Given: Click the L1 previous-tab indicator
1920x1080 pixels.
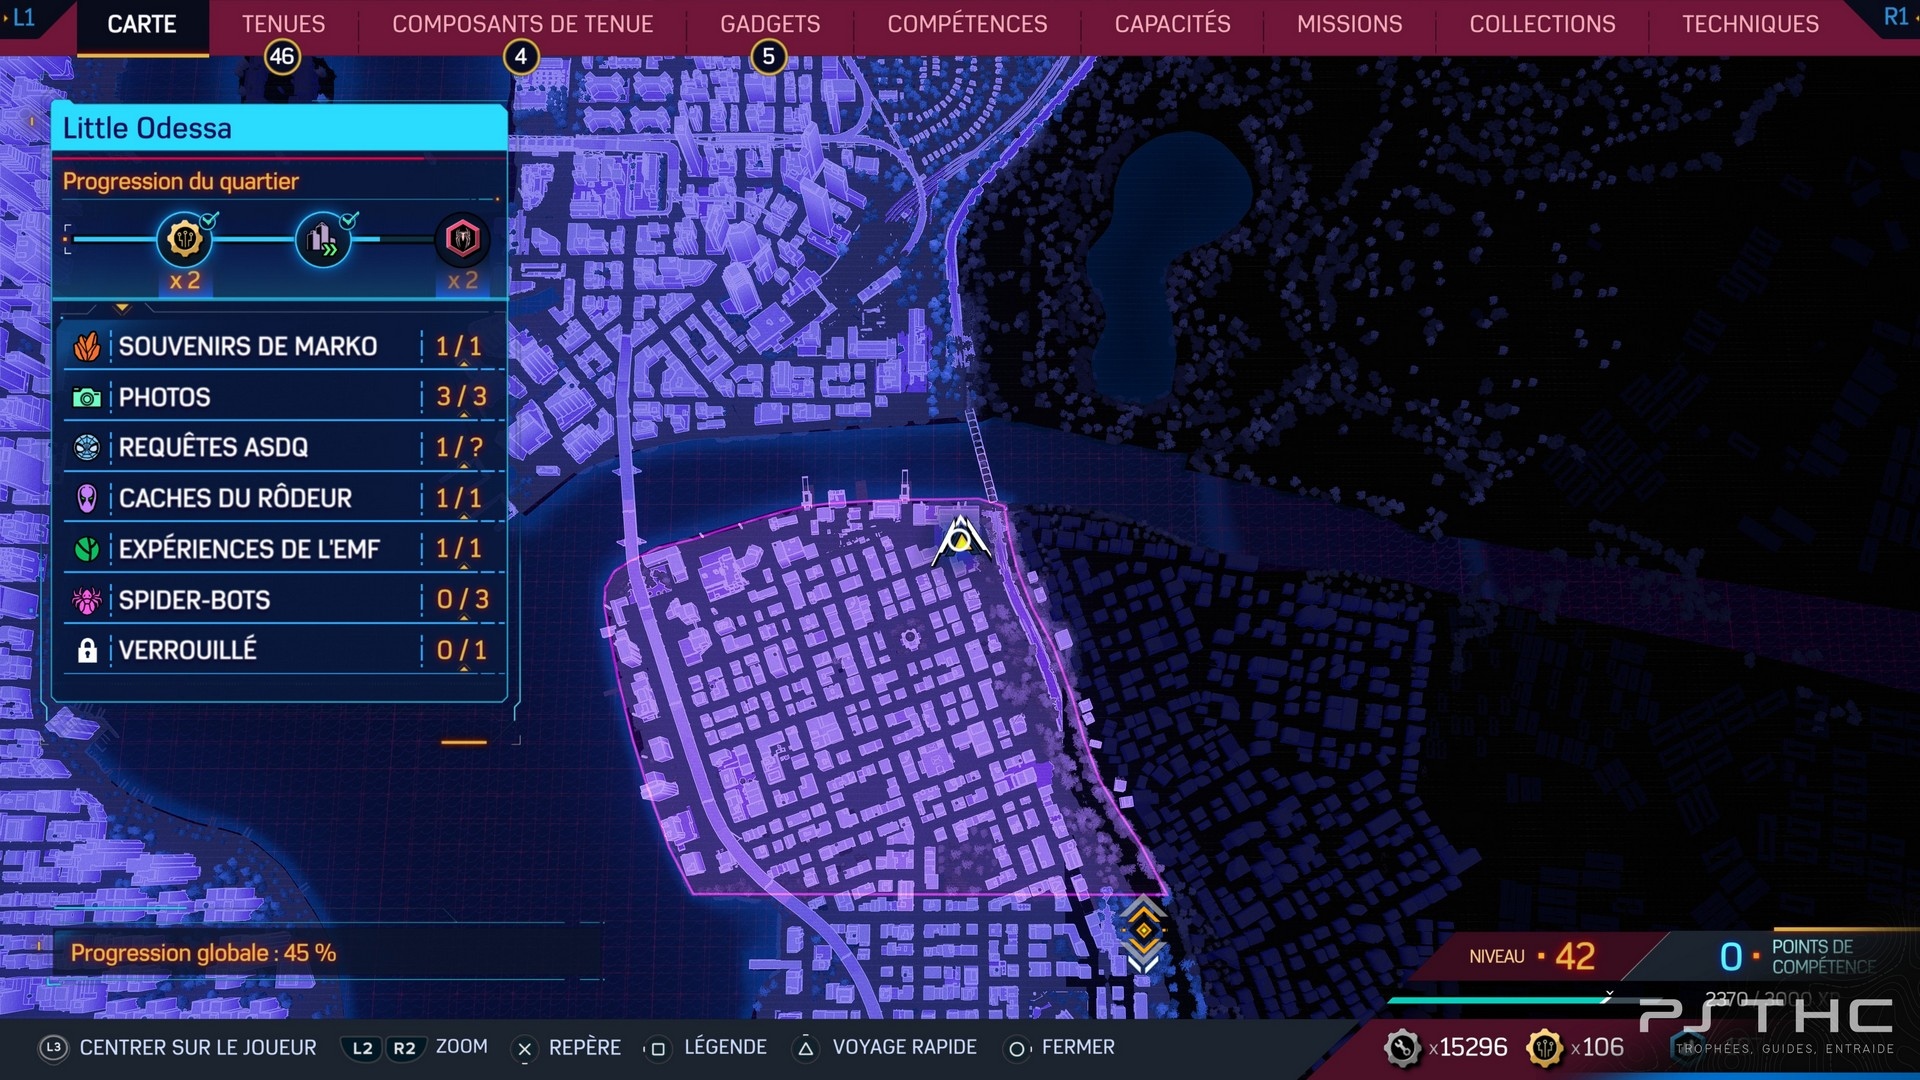Looking at the screenshot, I should point(22,17).
